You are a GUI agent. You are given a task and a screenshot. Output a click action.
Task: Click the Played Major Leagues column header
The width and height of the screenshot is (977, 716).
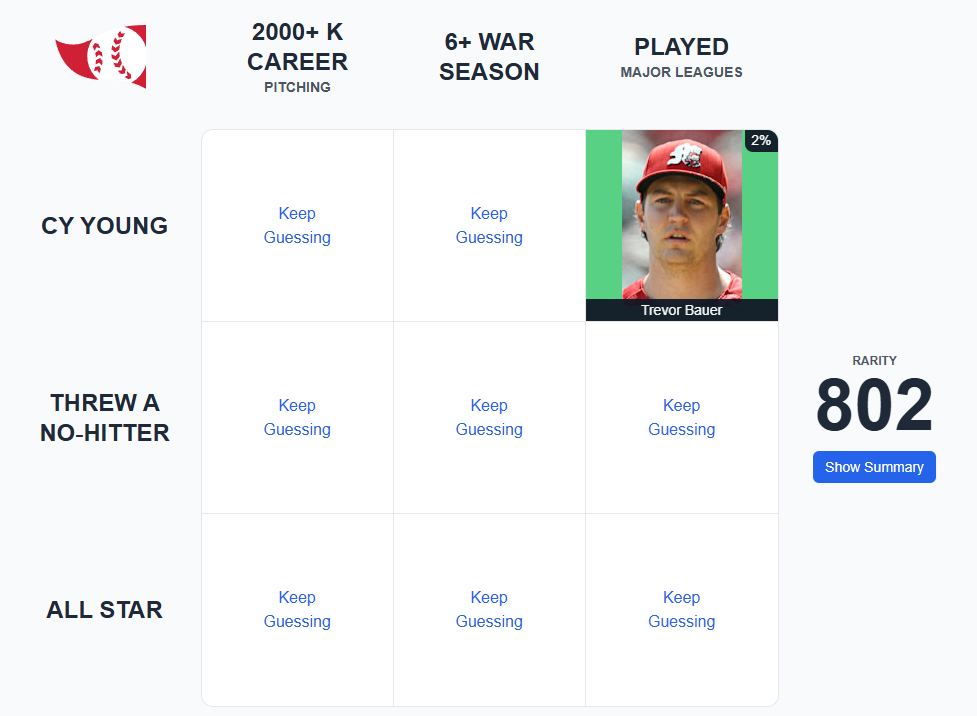click(x=682, y=57)
